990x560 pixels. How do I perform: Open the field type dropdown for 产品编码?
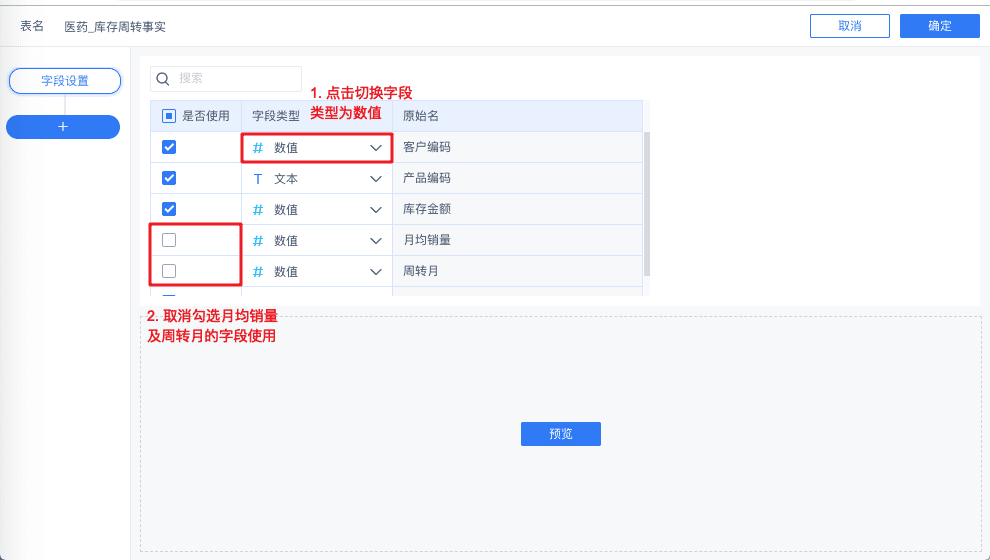(317, 179)
